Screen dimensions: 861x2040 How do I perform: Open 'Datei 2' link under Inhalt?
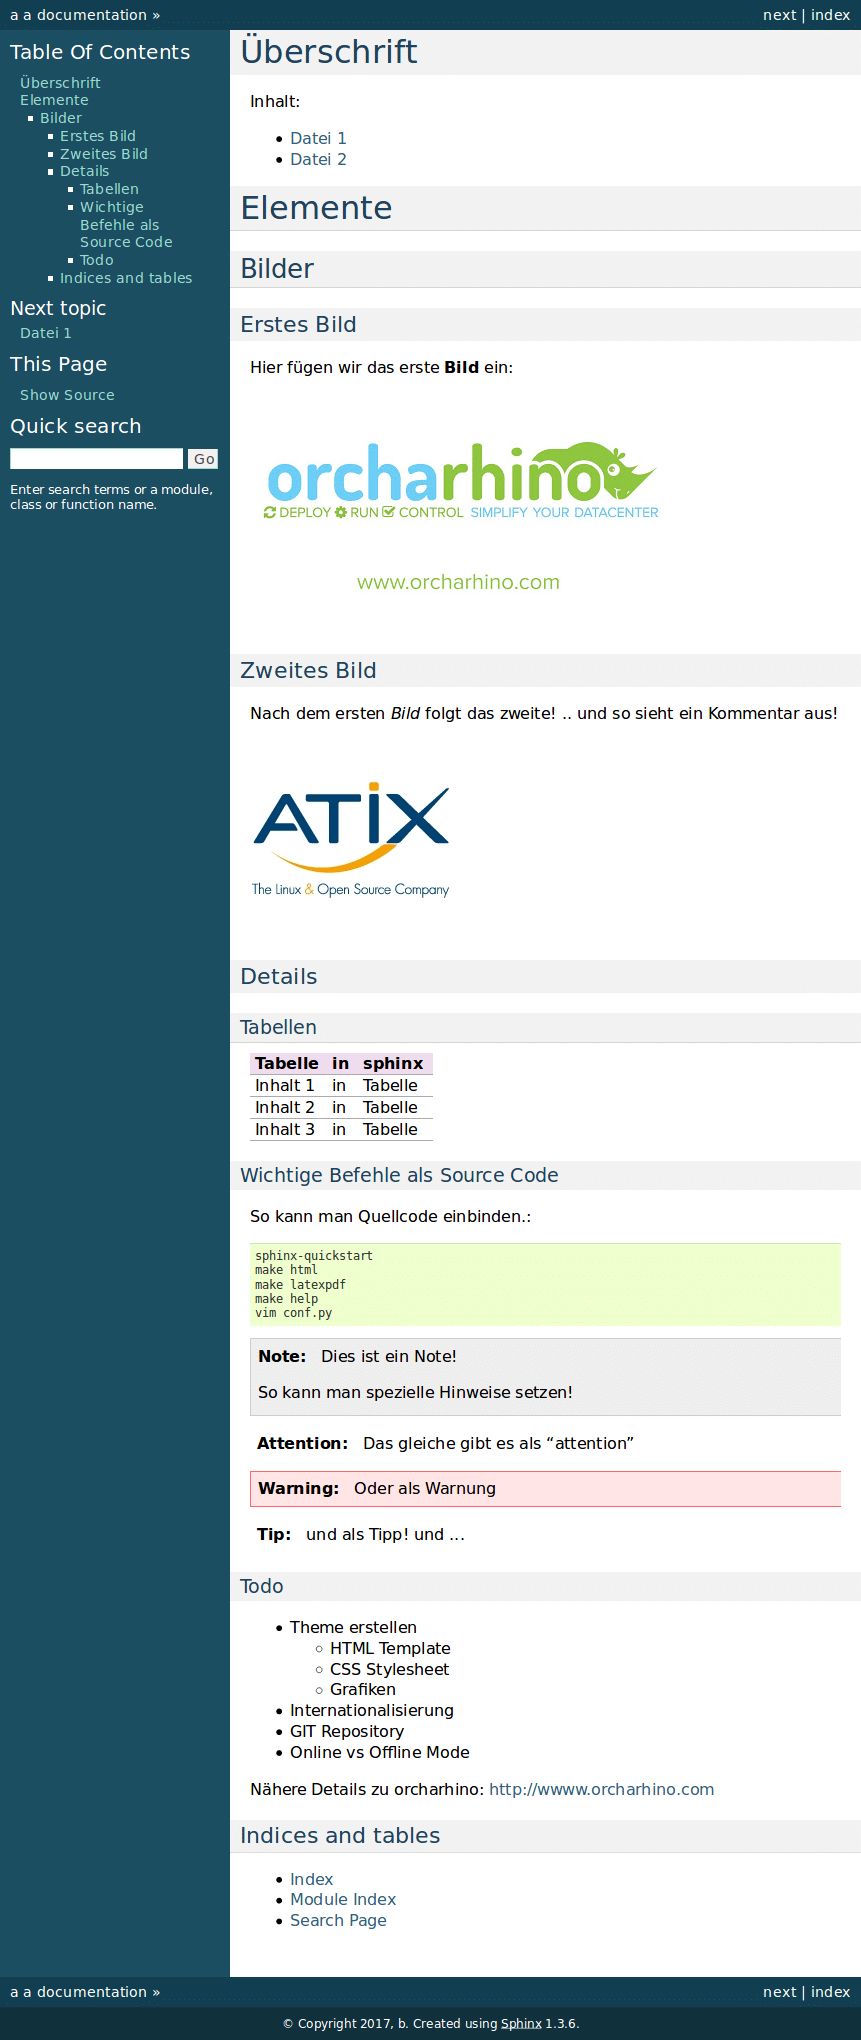(x=318, y=159)
